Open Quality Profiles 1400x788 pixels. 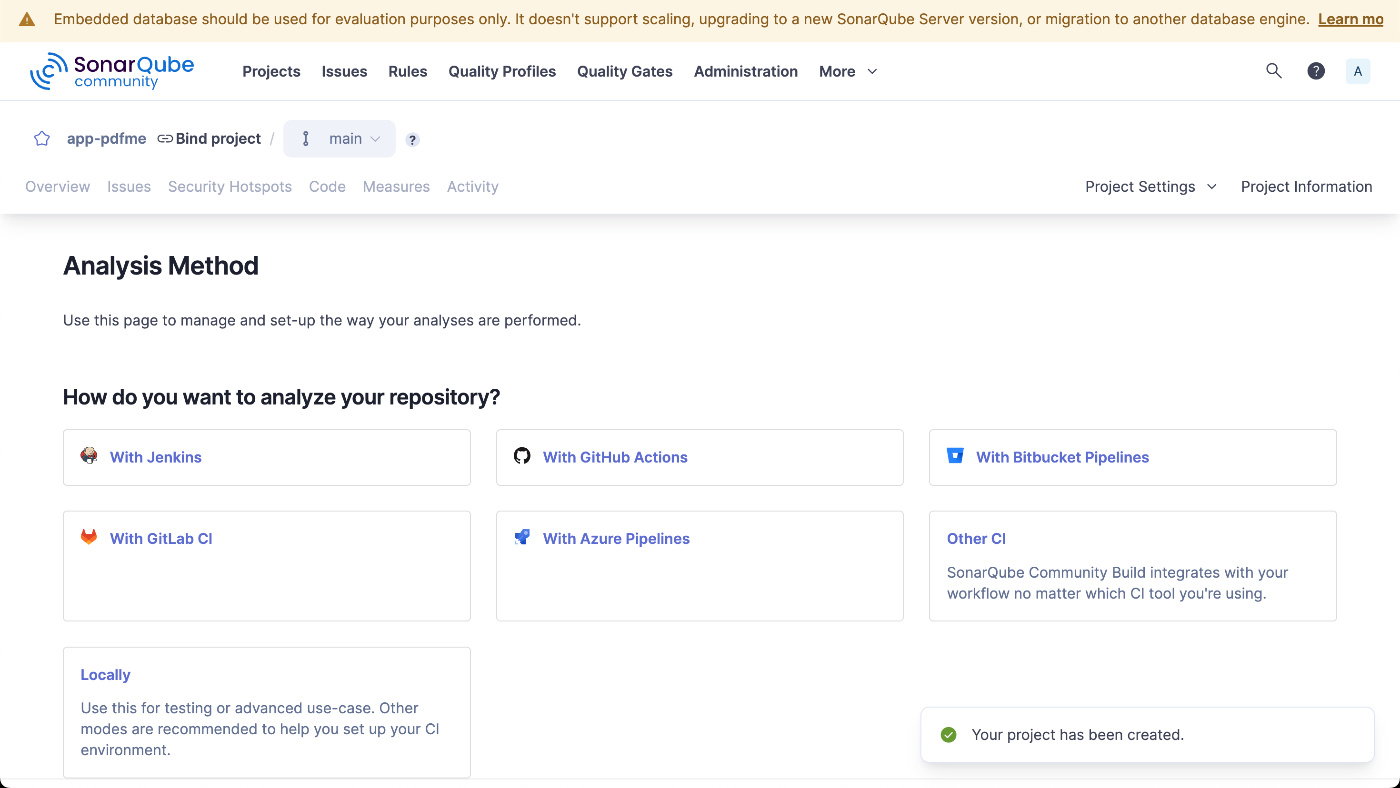pos(502,71)
